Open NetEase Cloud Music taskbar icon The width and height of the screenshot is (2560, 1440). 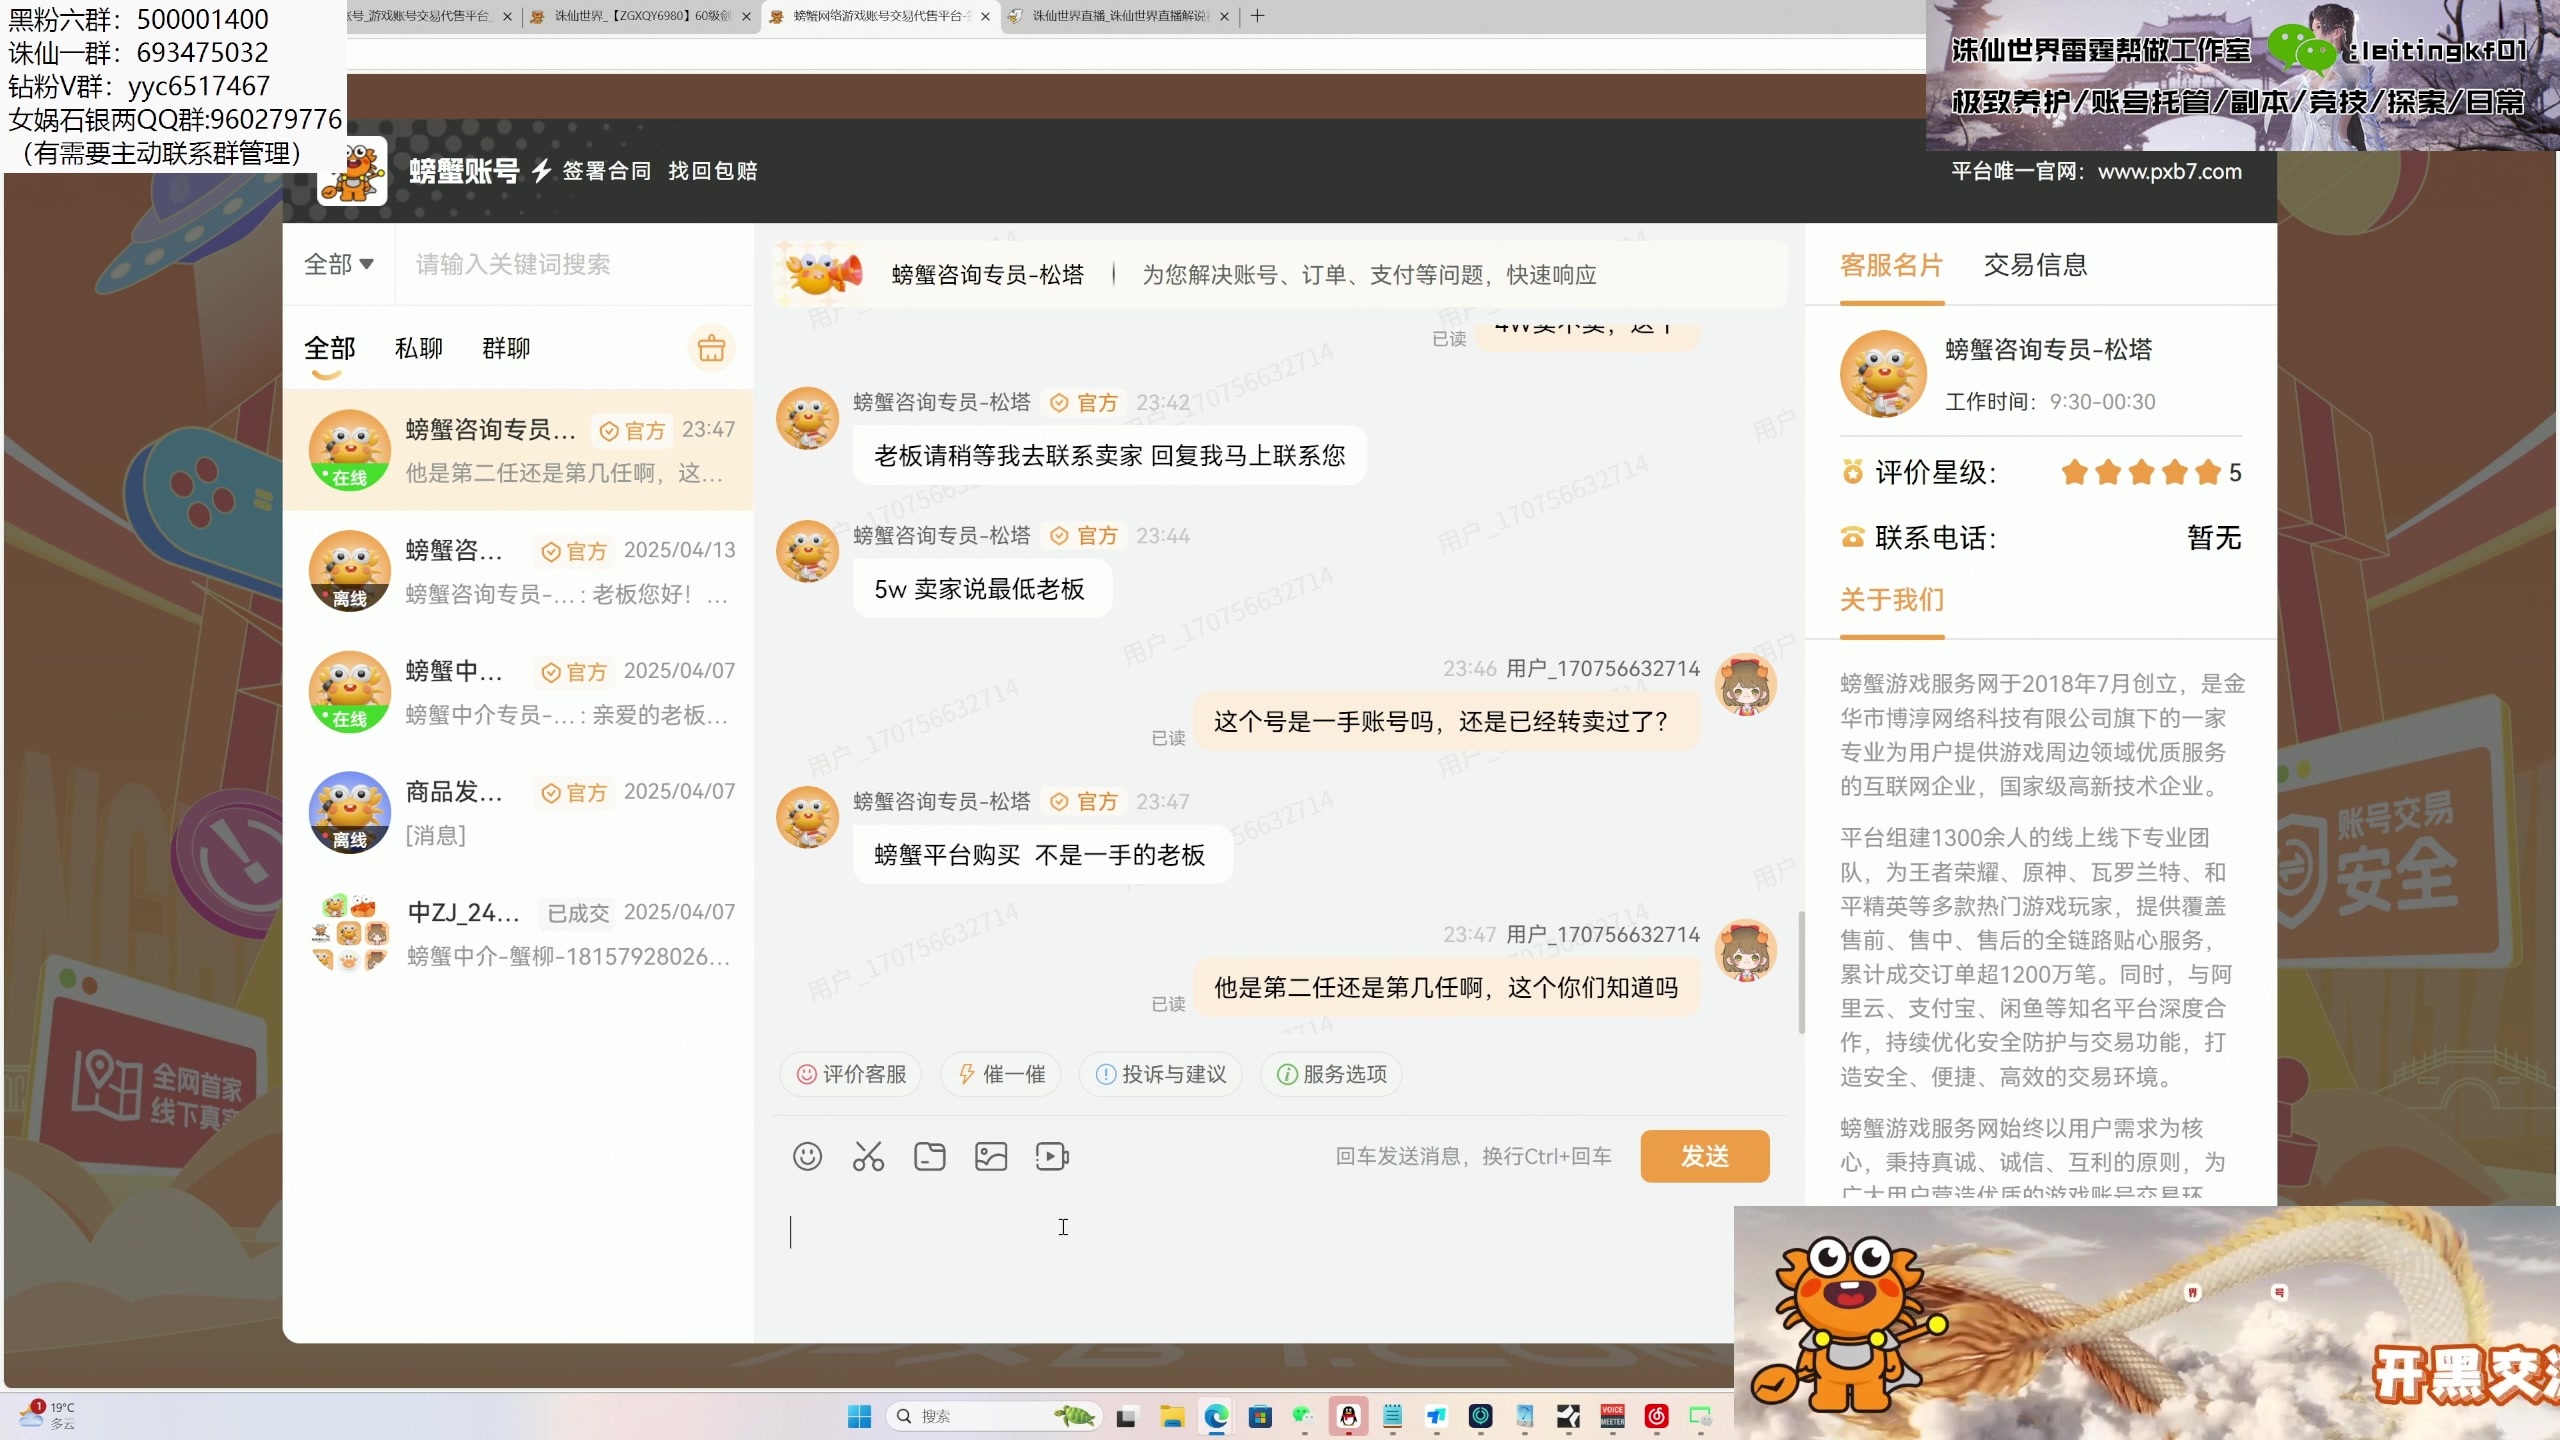1657,1416
